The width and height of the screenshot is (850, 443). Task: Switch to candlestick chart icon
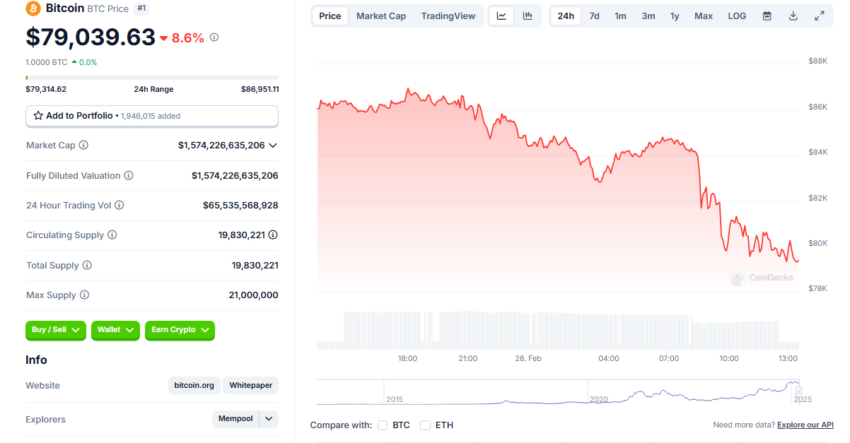click(x=527, y=16)
